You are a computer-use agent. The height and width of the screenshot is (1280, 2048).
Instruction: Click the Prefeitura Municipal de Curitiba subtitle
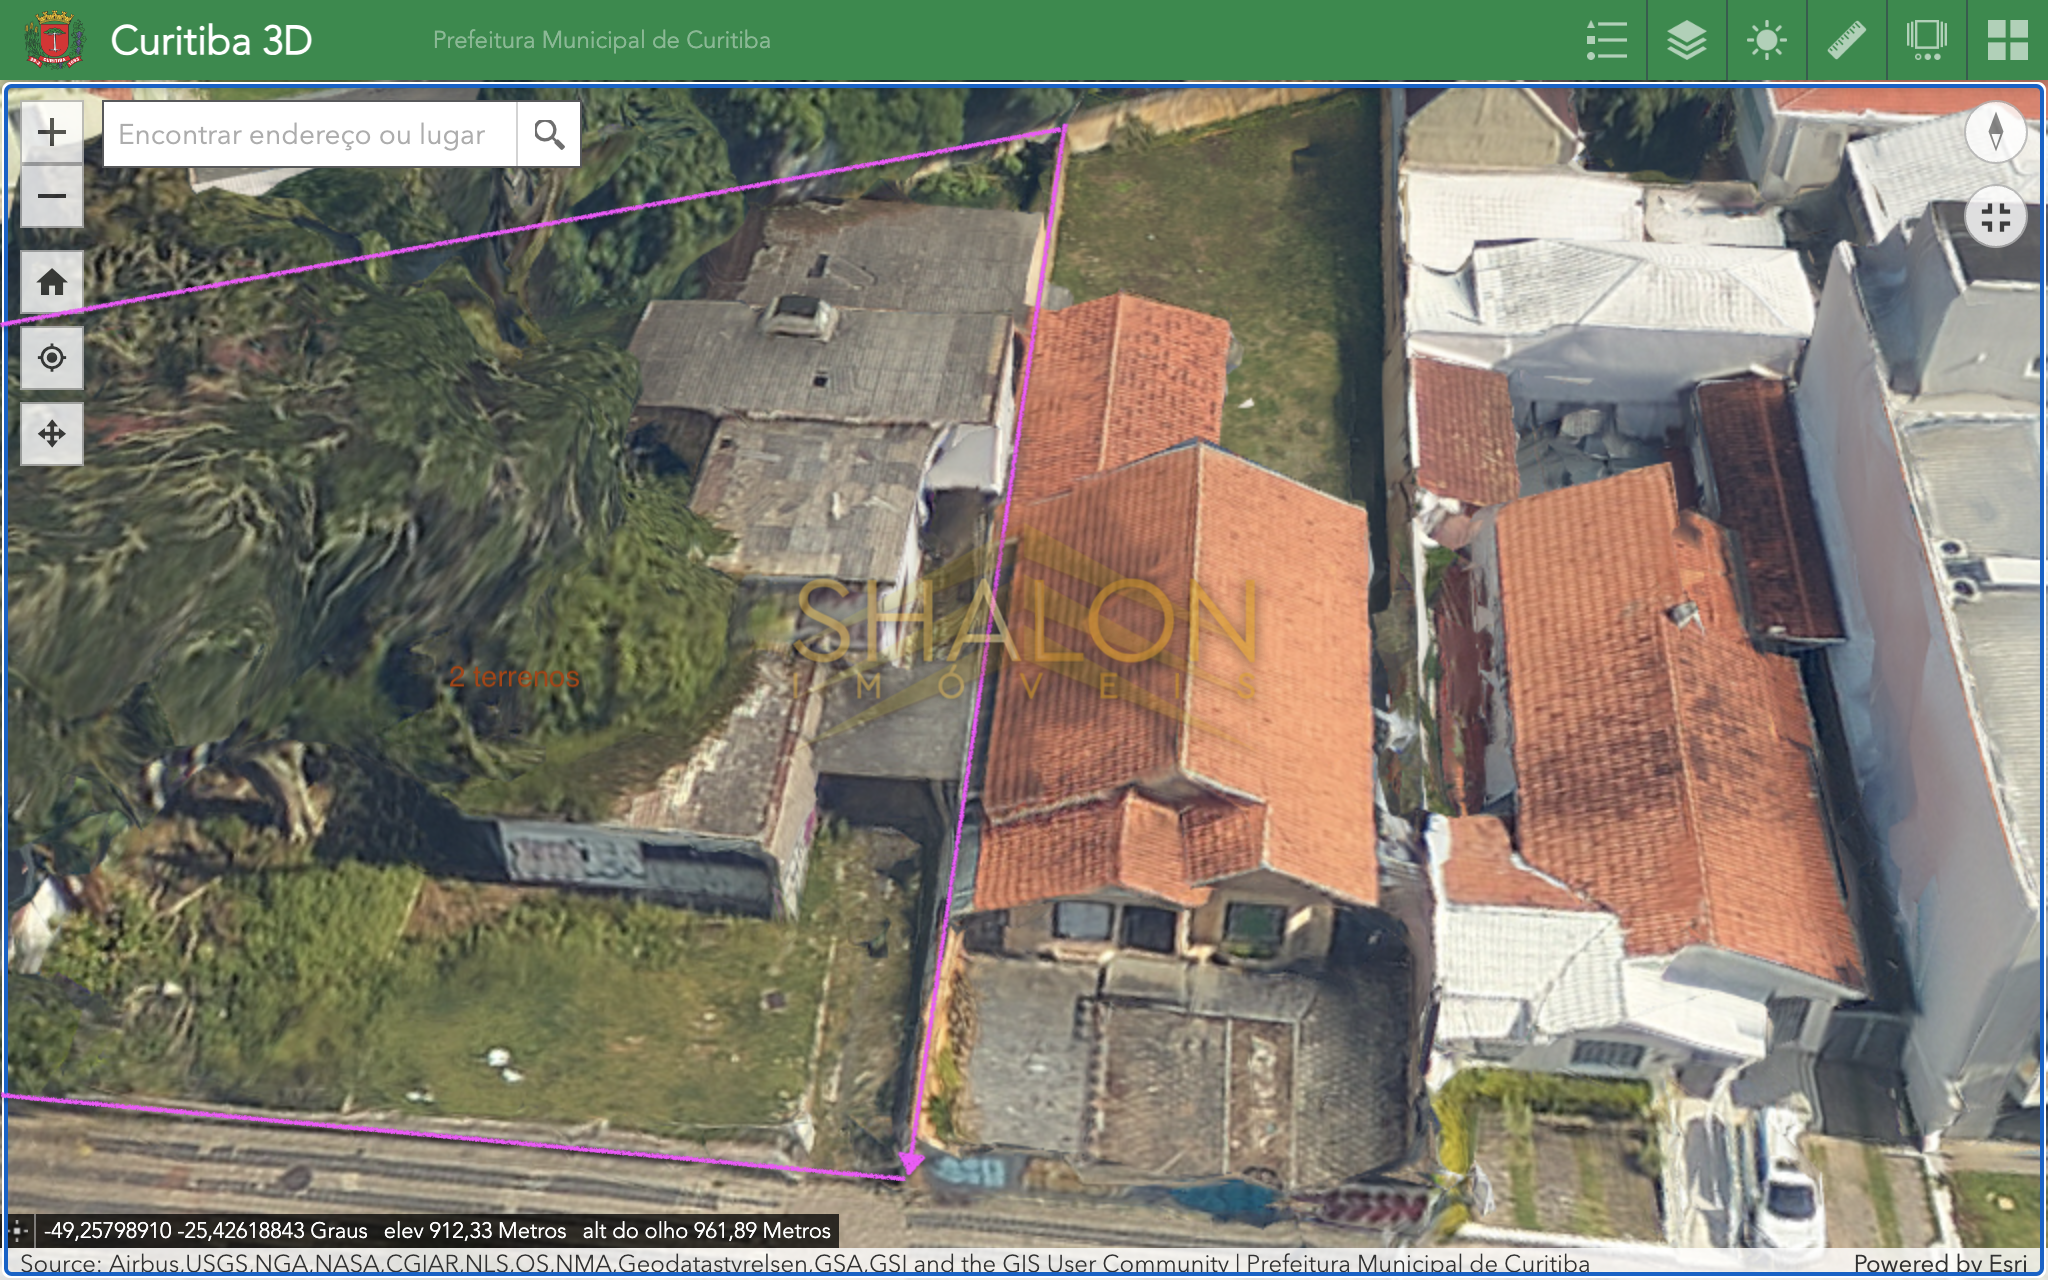[x=601, y=40]
